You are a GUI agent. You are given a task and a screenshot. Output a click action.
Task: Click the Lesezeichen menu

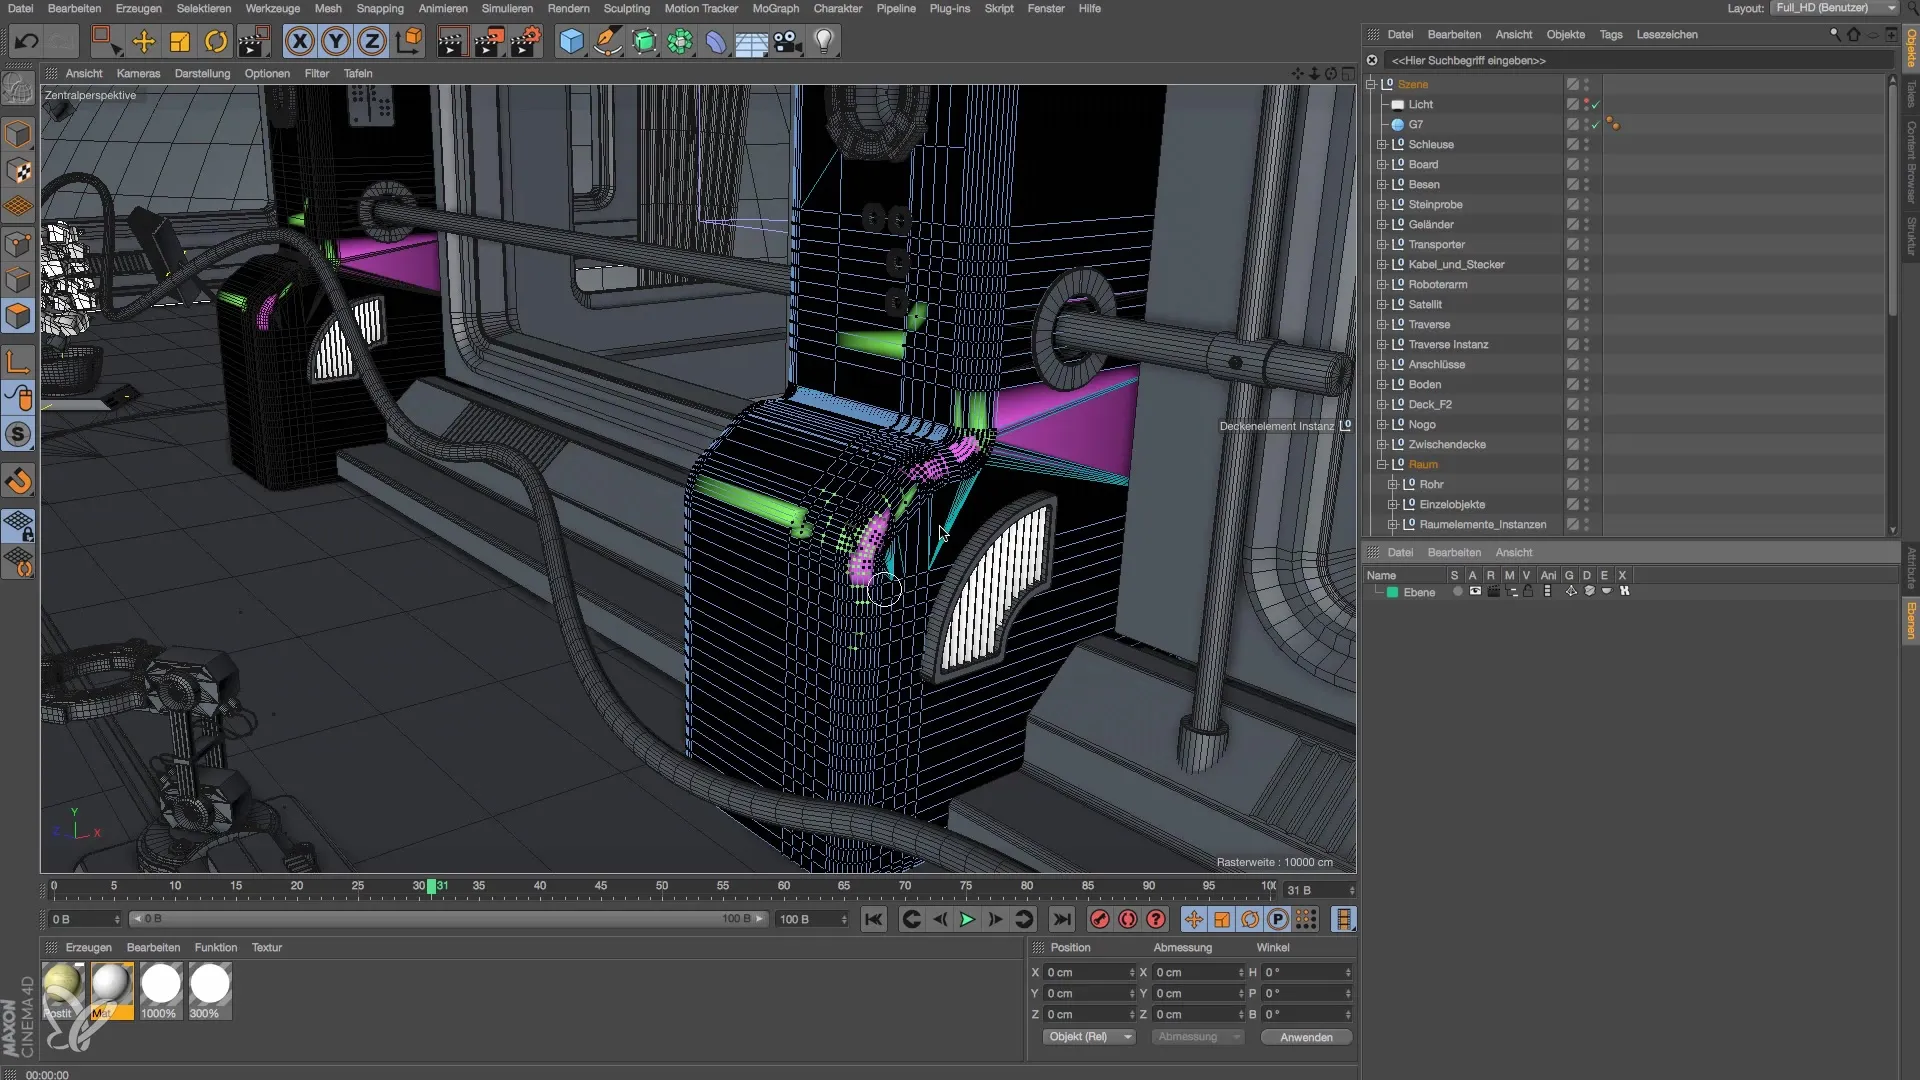point(1667,34)
